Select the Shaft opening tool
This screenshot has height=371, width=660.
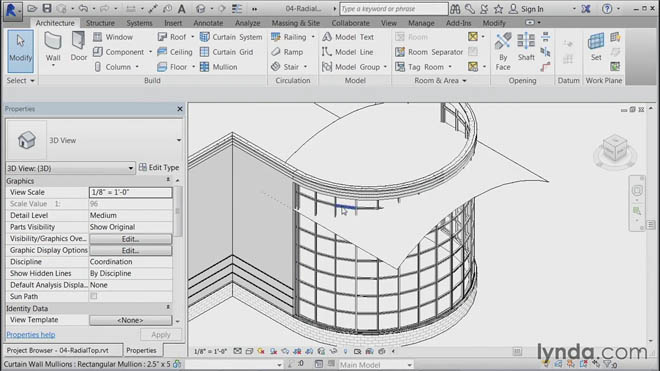pos(526,47)
